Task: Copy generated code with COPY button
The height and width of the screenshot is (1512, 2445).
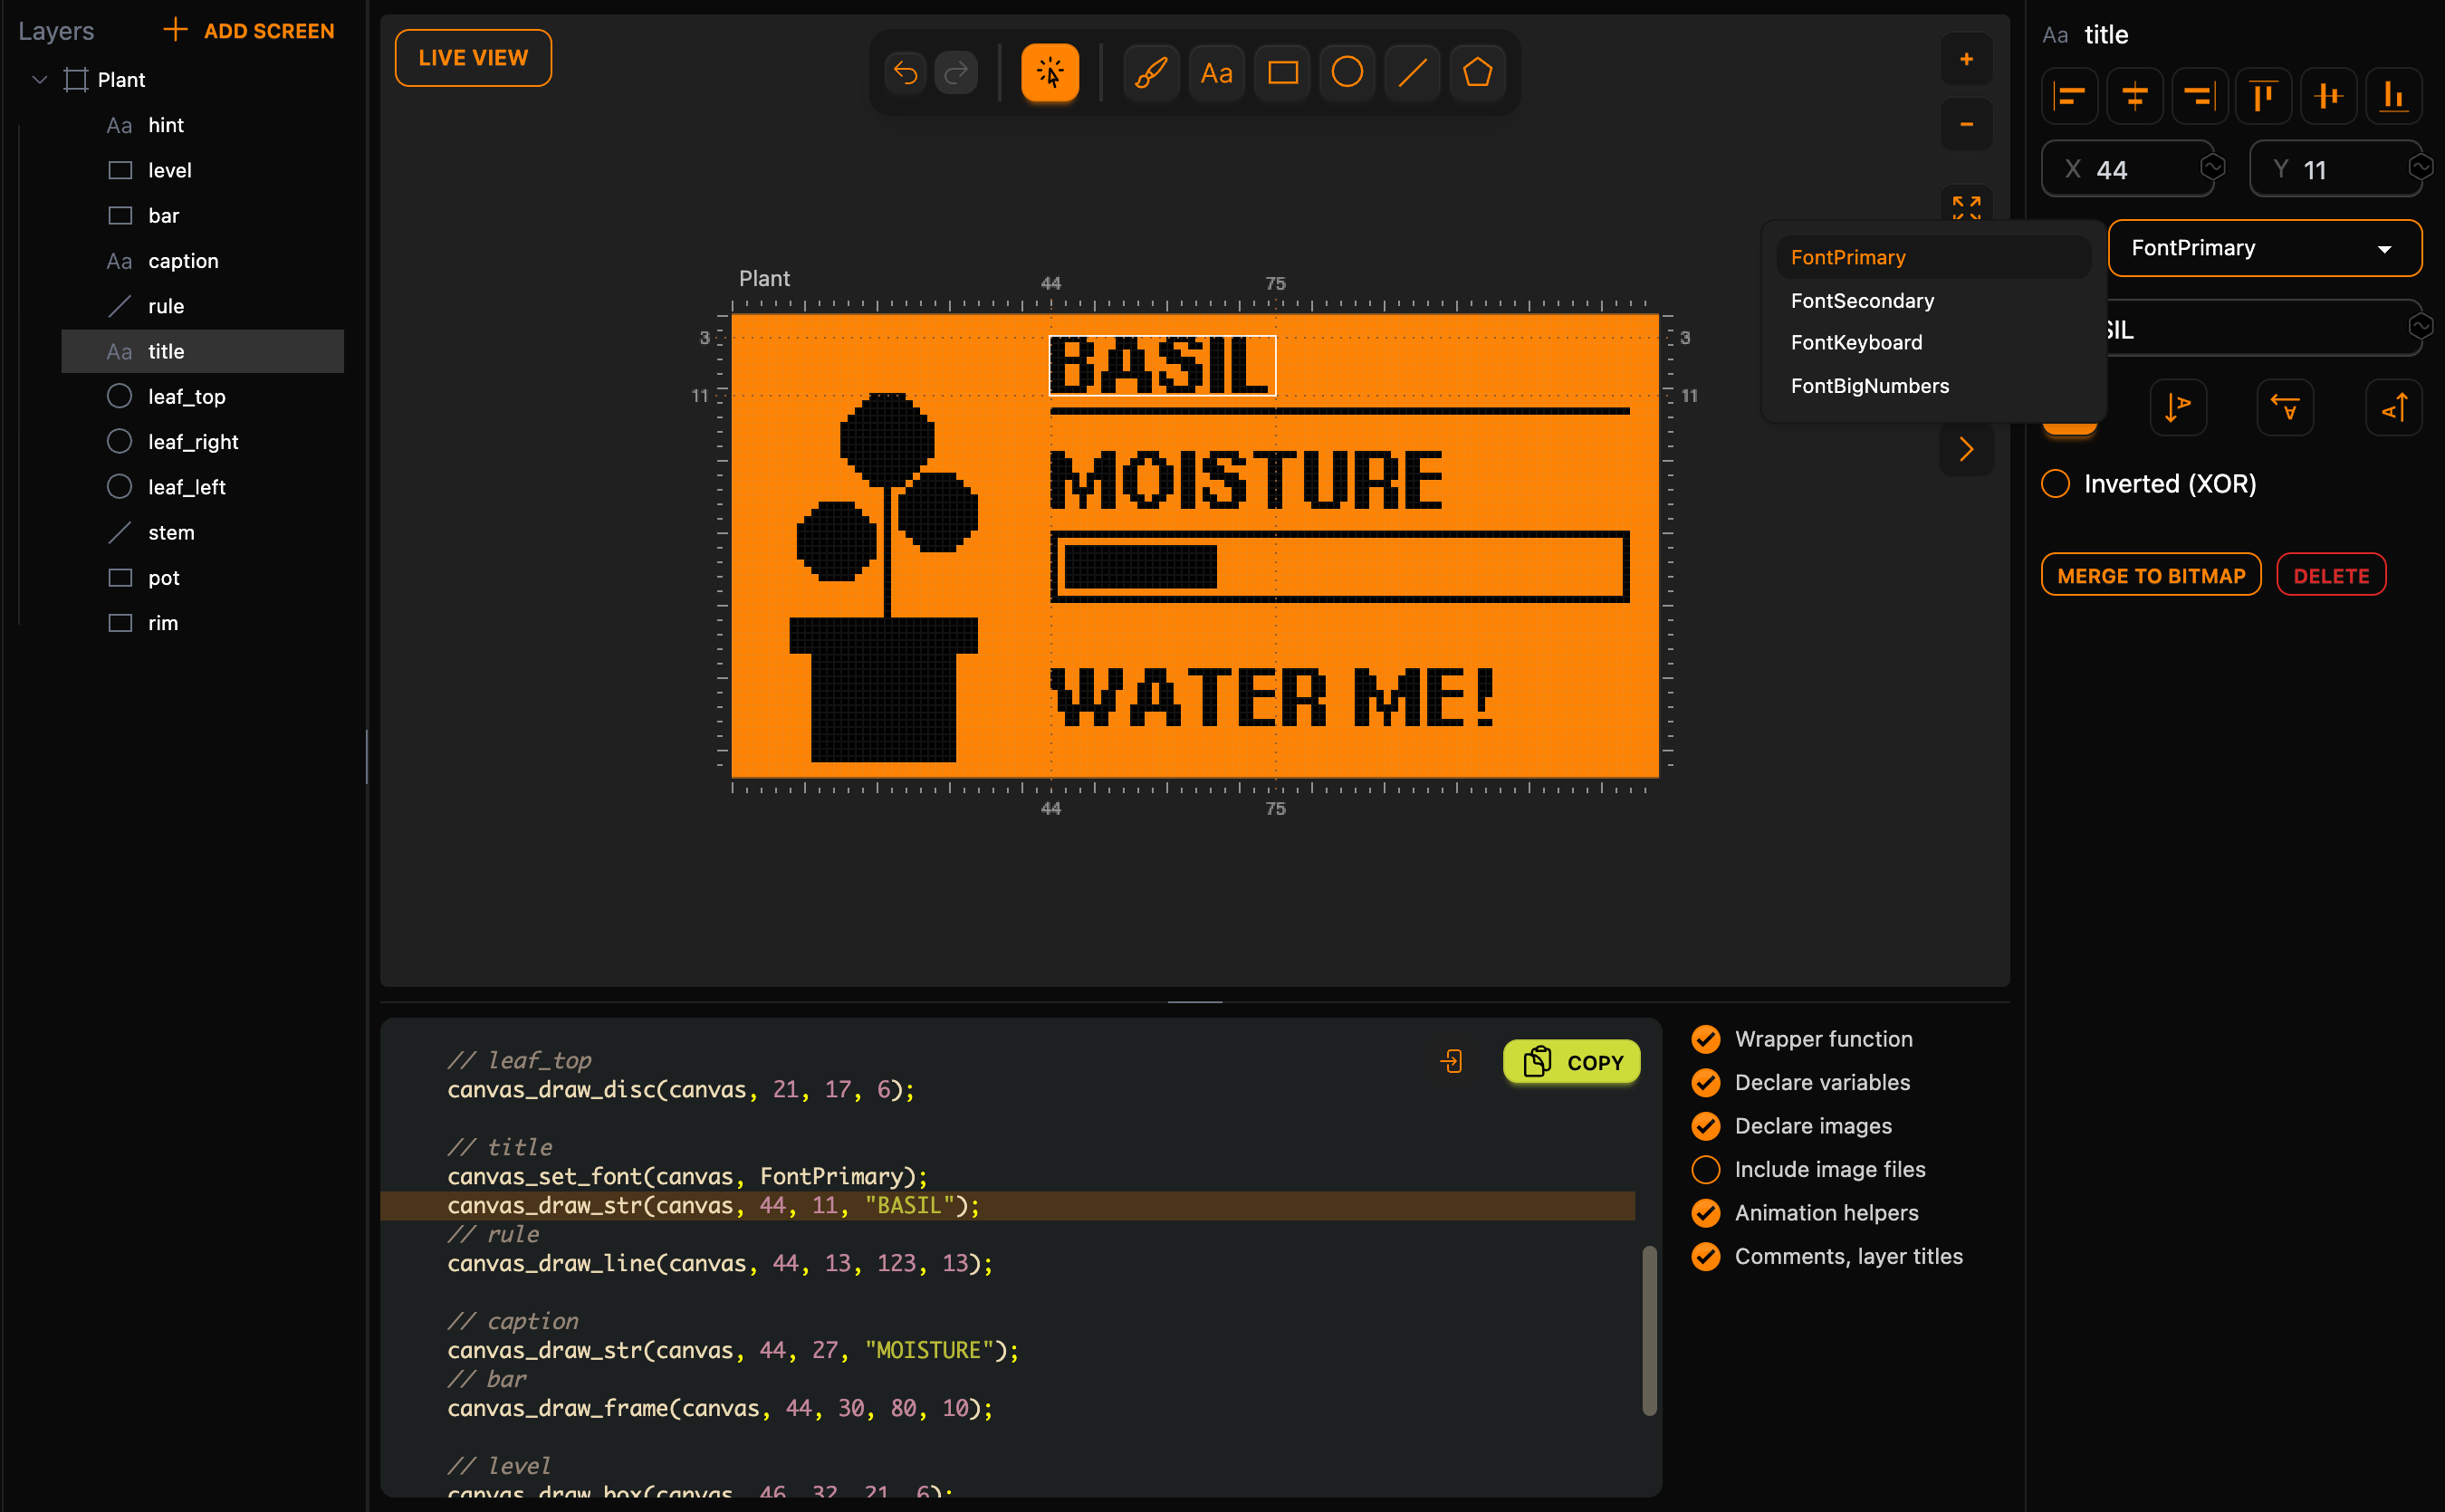Action: coord(1571,1062)
